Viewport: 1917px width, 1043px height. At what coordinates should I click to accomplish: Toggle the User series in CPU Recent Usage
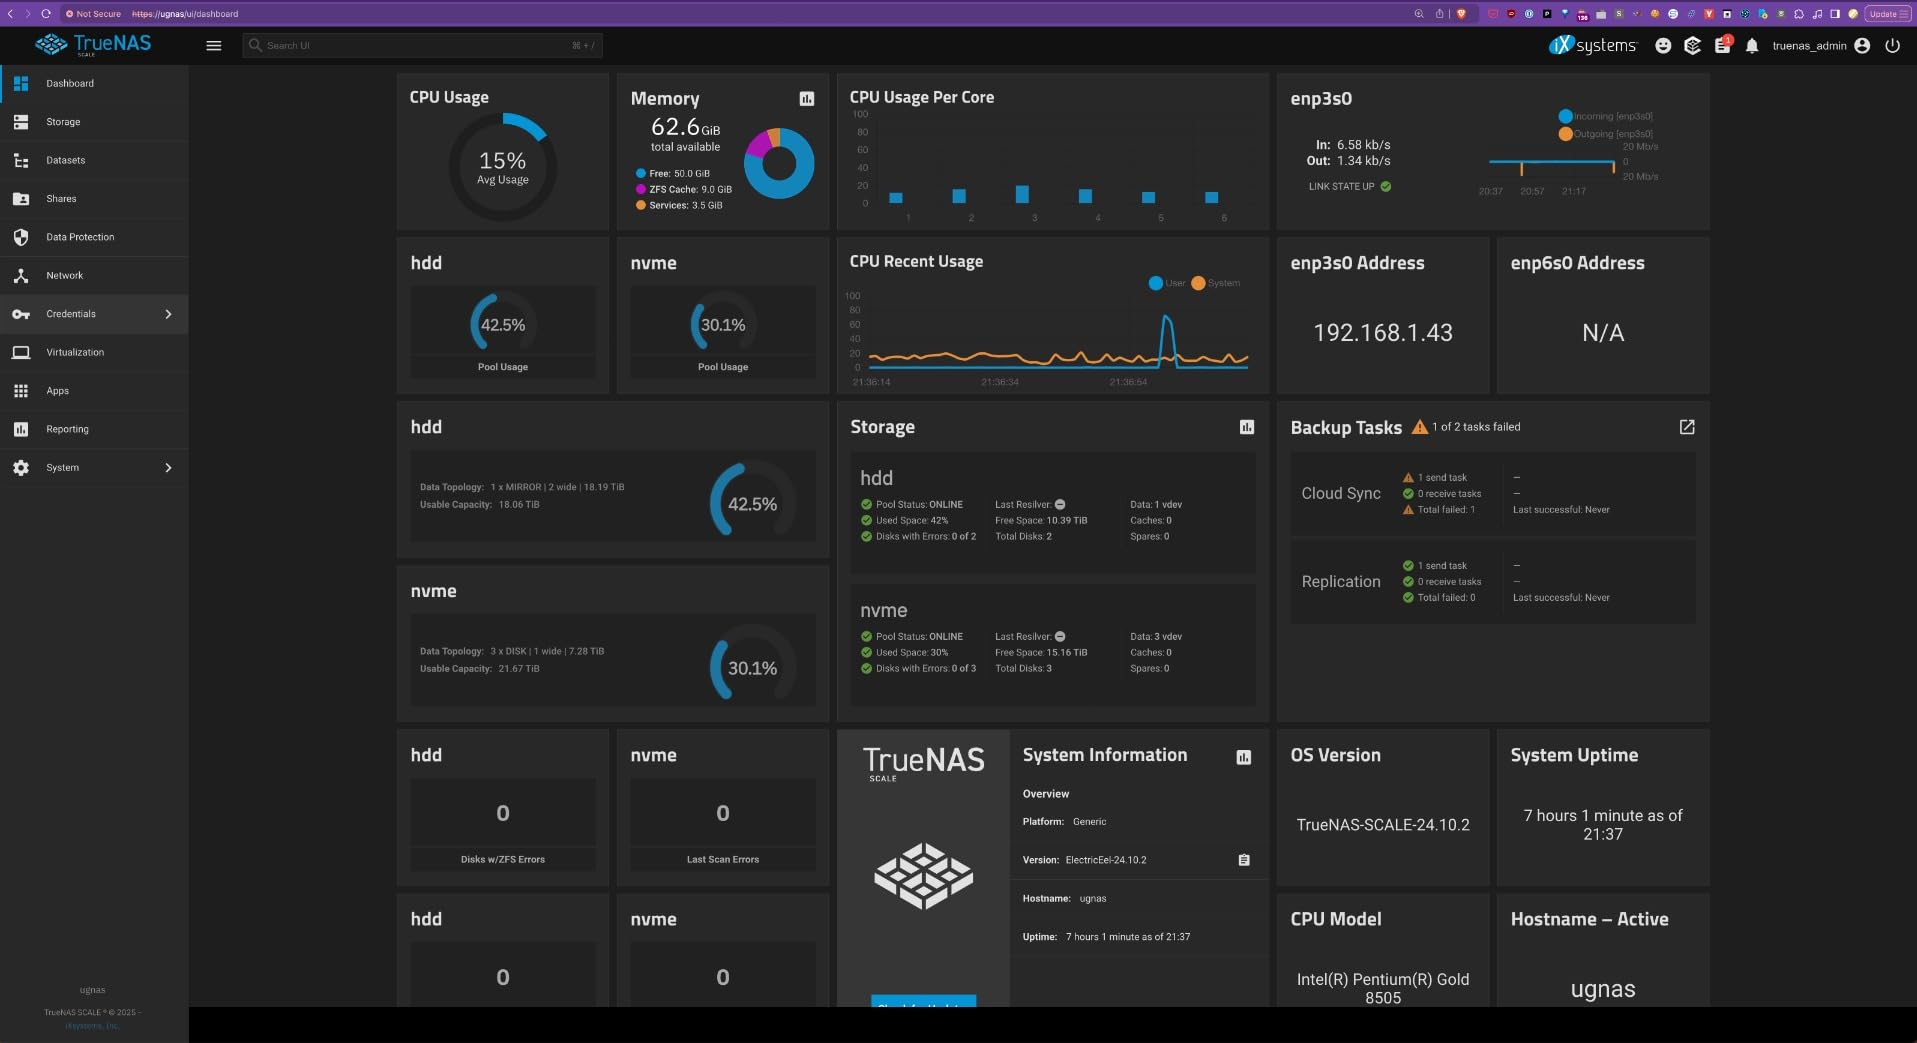click(x=1167, y=283)
